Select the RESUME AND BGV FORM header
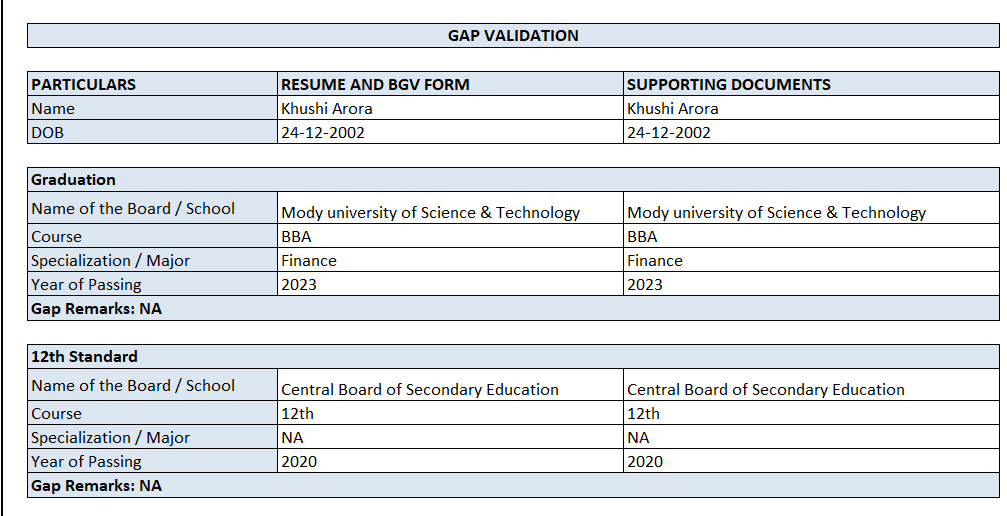The width and height of the screenshot is (1007, 516). pyautogui.click(x=450, y=85)
